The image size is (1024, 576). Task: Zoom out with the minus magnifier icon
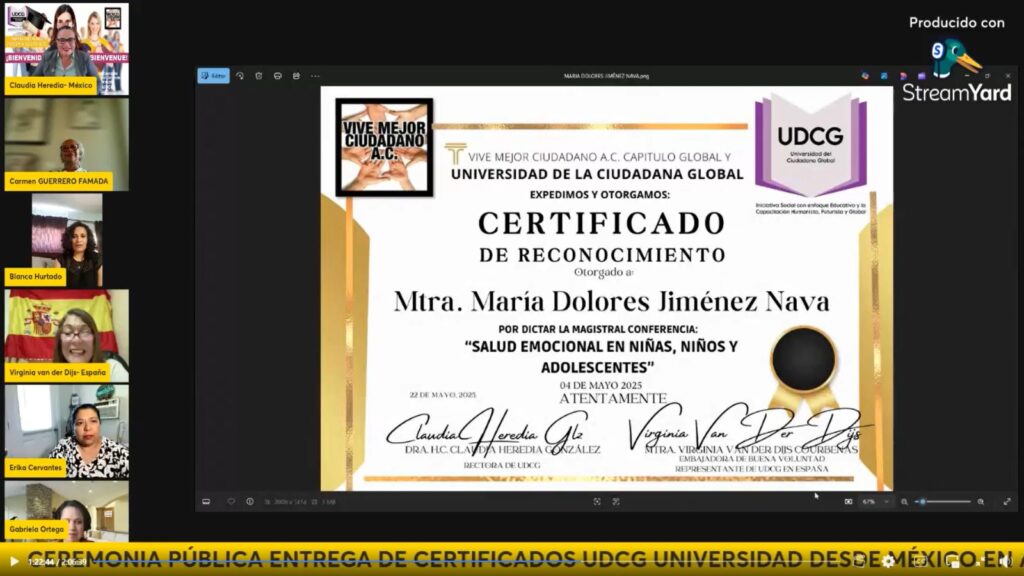904,502
